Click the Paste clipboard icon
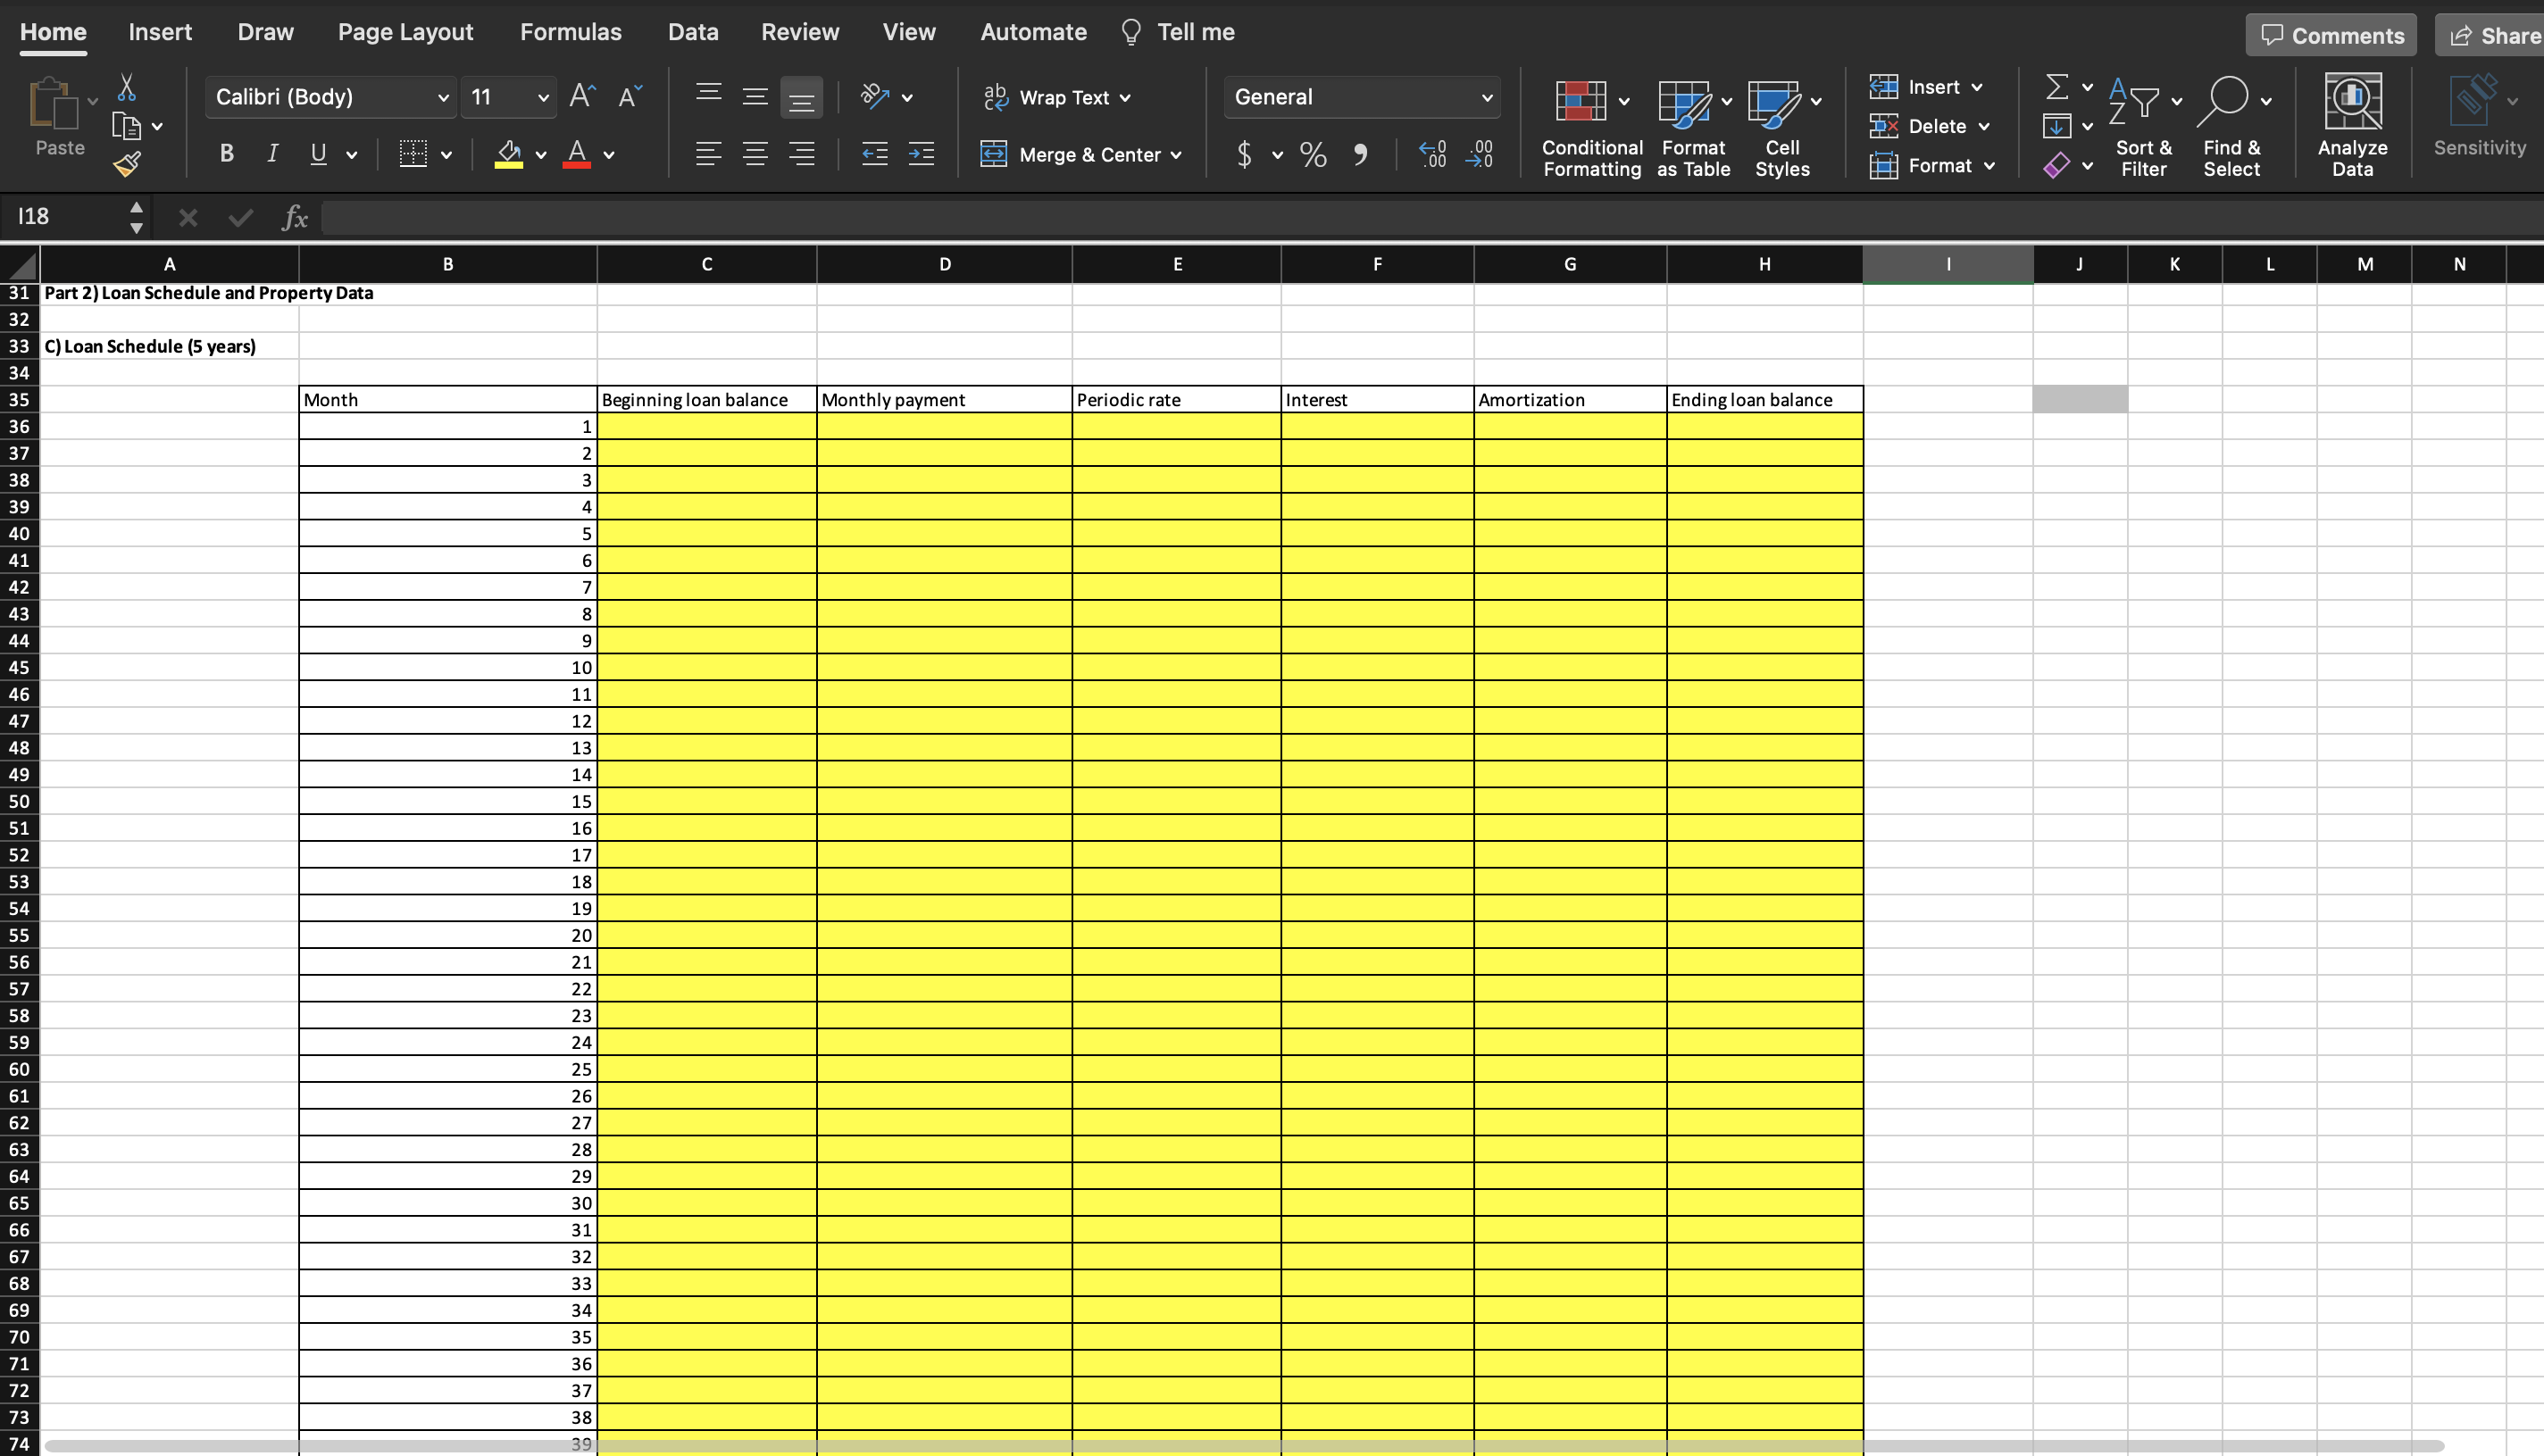The height and width of the screenshot is (1456, 2544). point(52,103)
